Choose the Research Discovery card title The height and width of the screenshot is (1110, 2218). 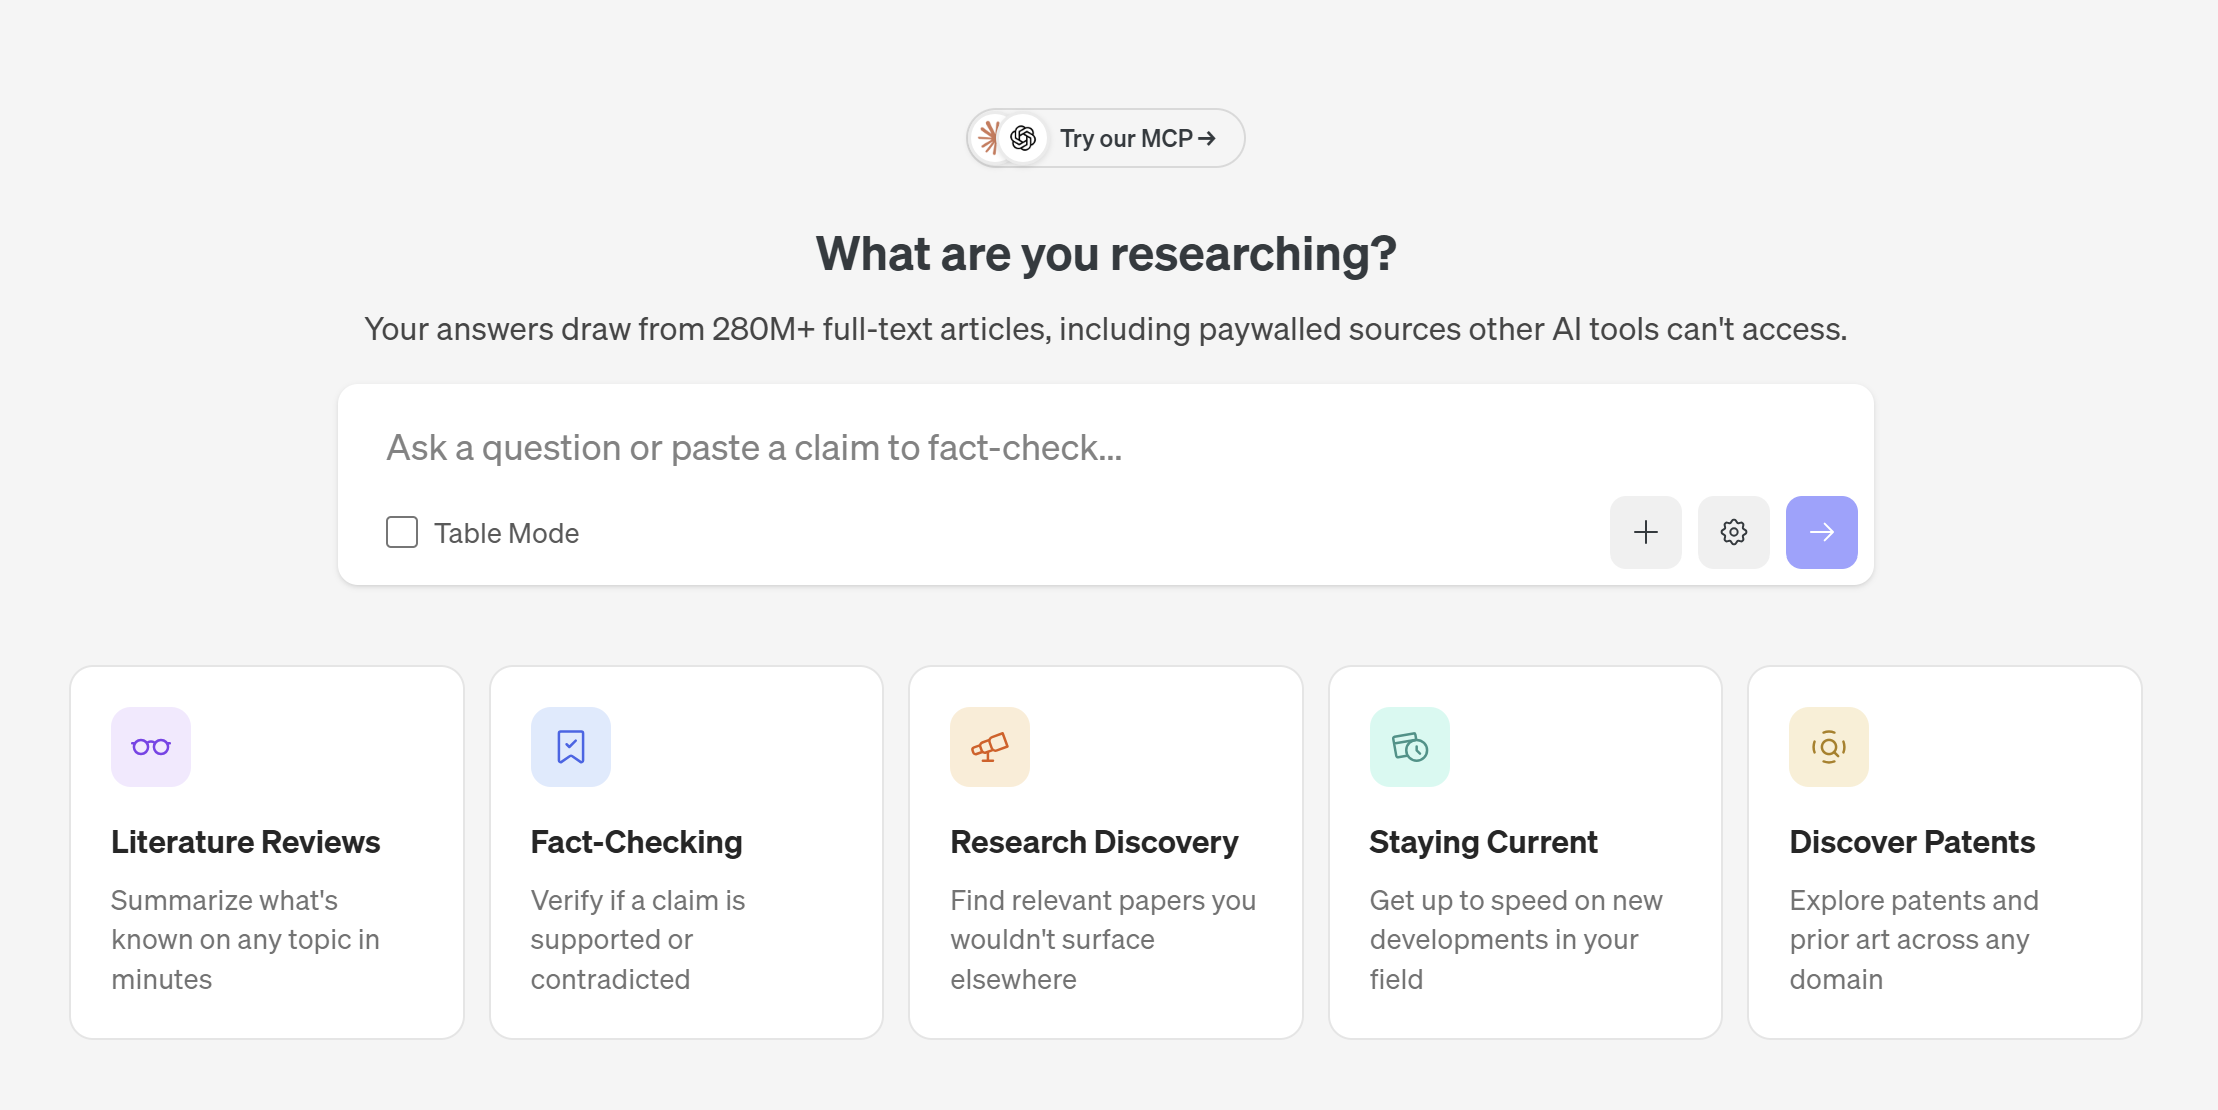(x=1094, y=842)
